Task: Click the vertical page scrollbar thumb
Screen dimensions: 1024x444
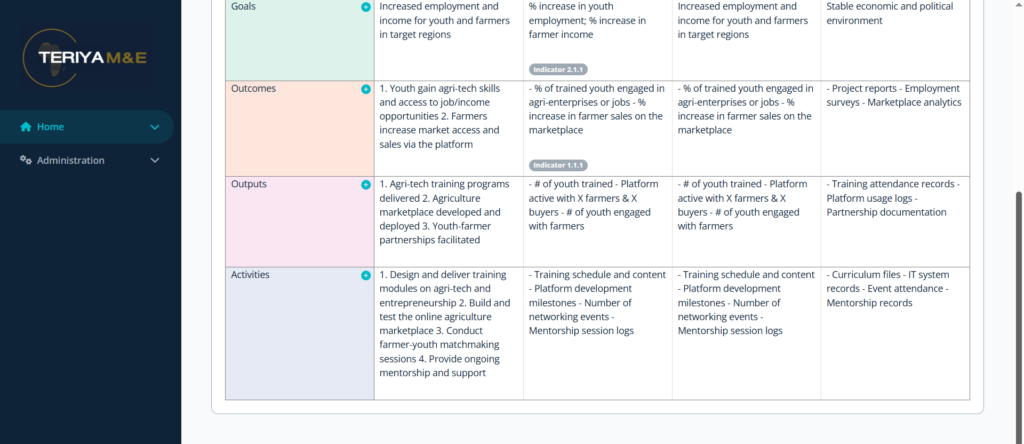Action: pos(1019,316)
